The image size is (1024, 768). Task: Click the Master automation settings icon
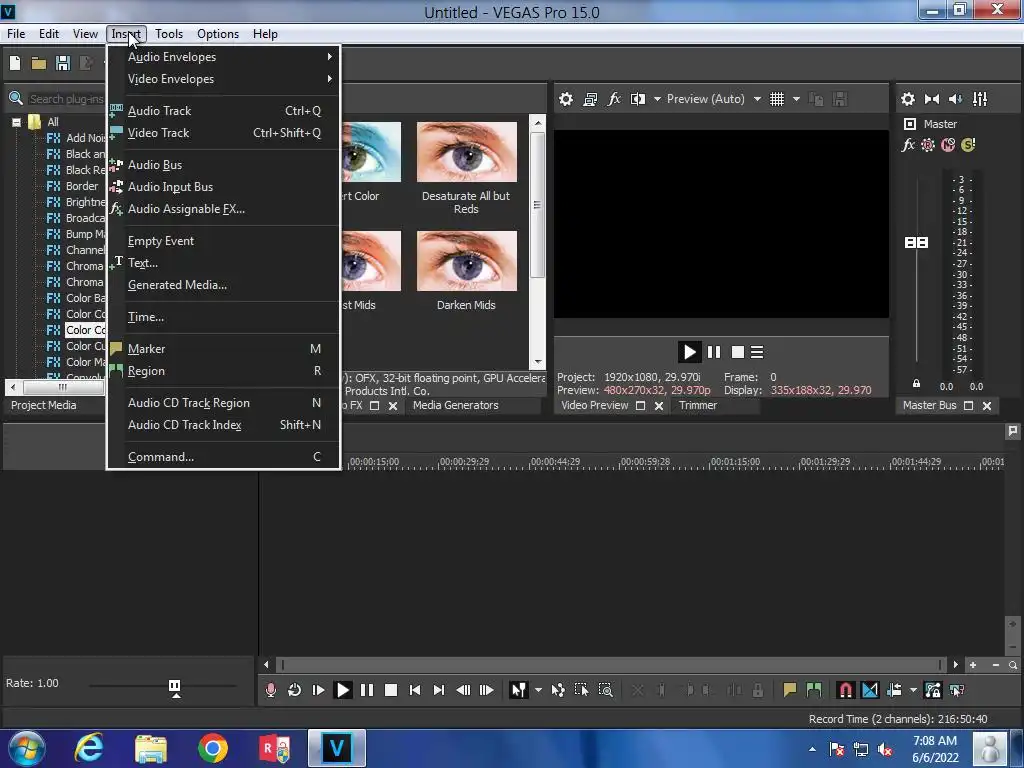928,145
